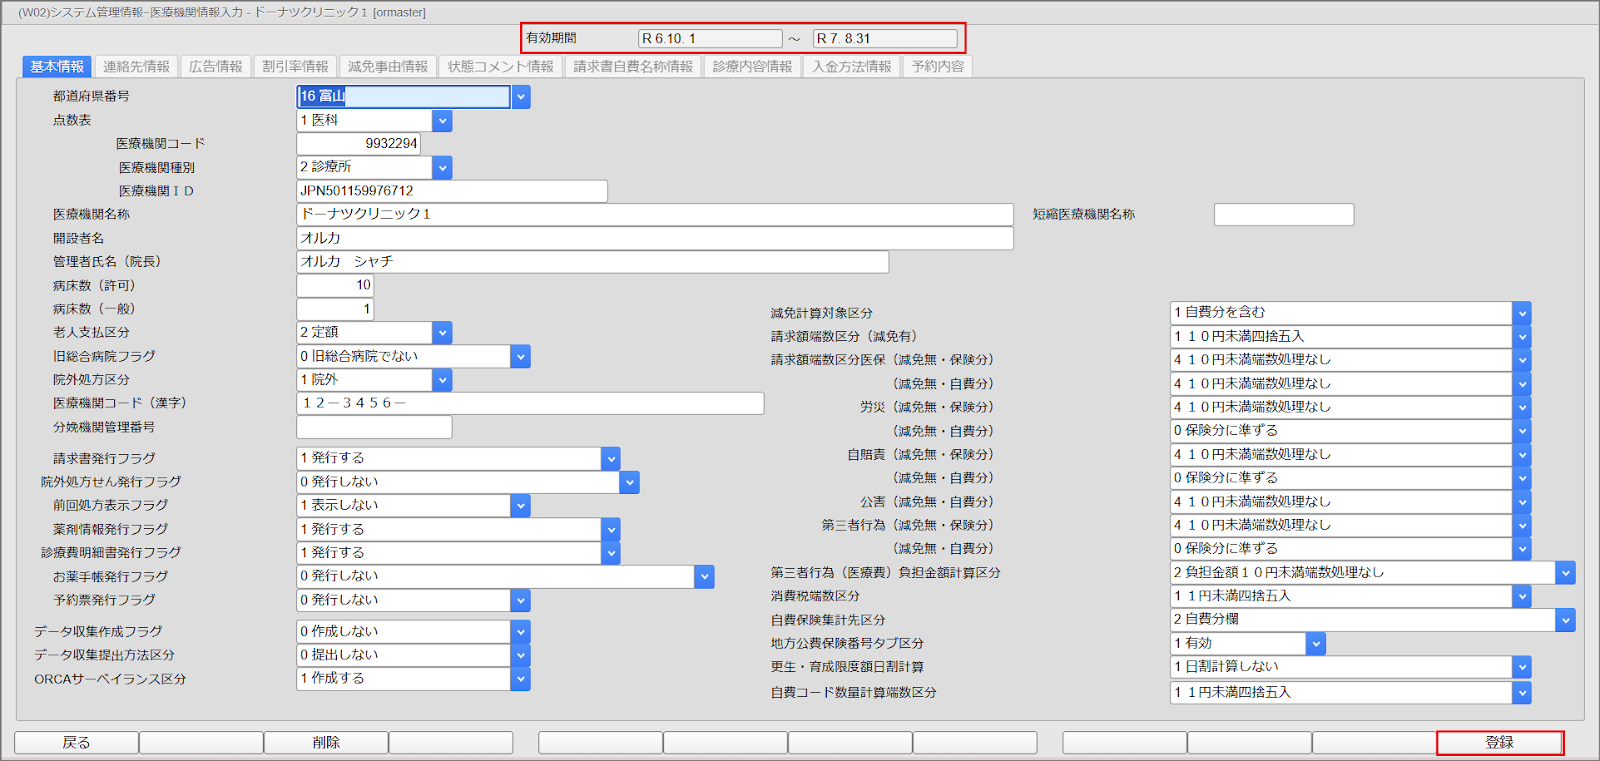Image resolution: width=1600 pixels, height=761 pixels.
Task: Open the 減免事由情報 tab
Action: click(x=387, y=67)
